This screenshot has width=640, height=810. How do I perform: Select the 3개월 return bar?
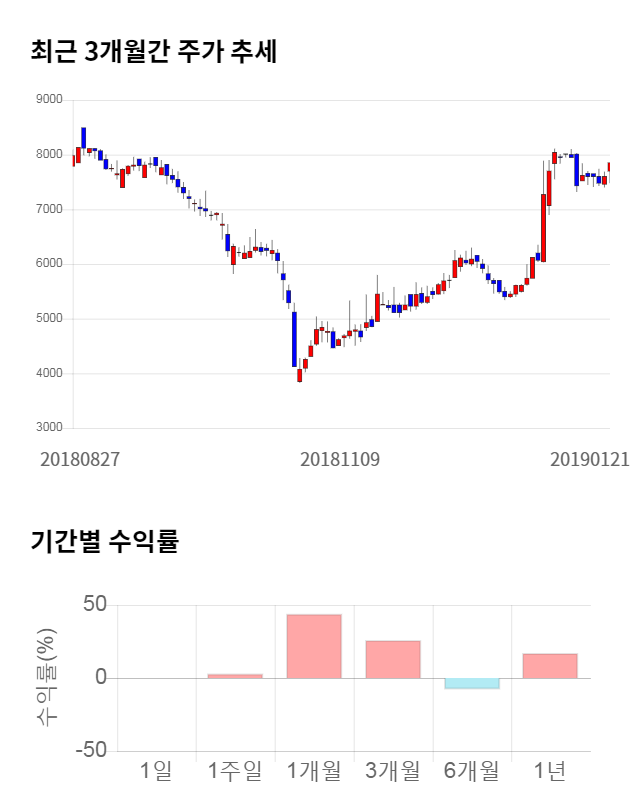tap(393, 659)
